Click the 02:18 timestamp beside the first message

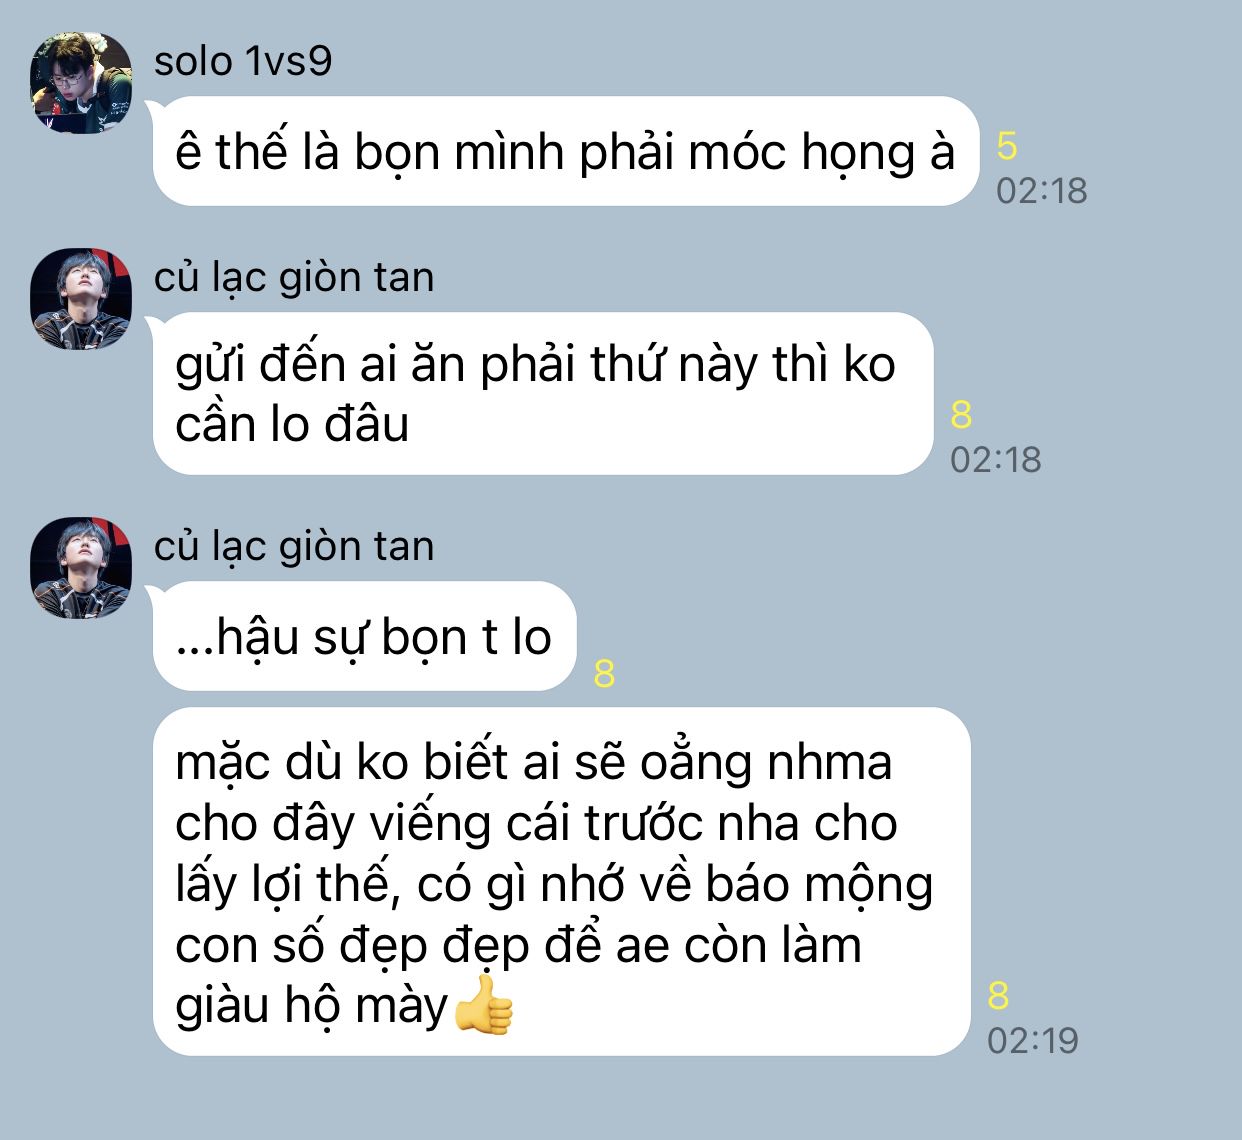(x=1041, y=190)
